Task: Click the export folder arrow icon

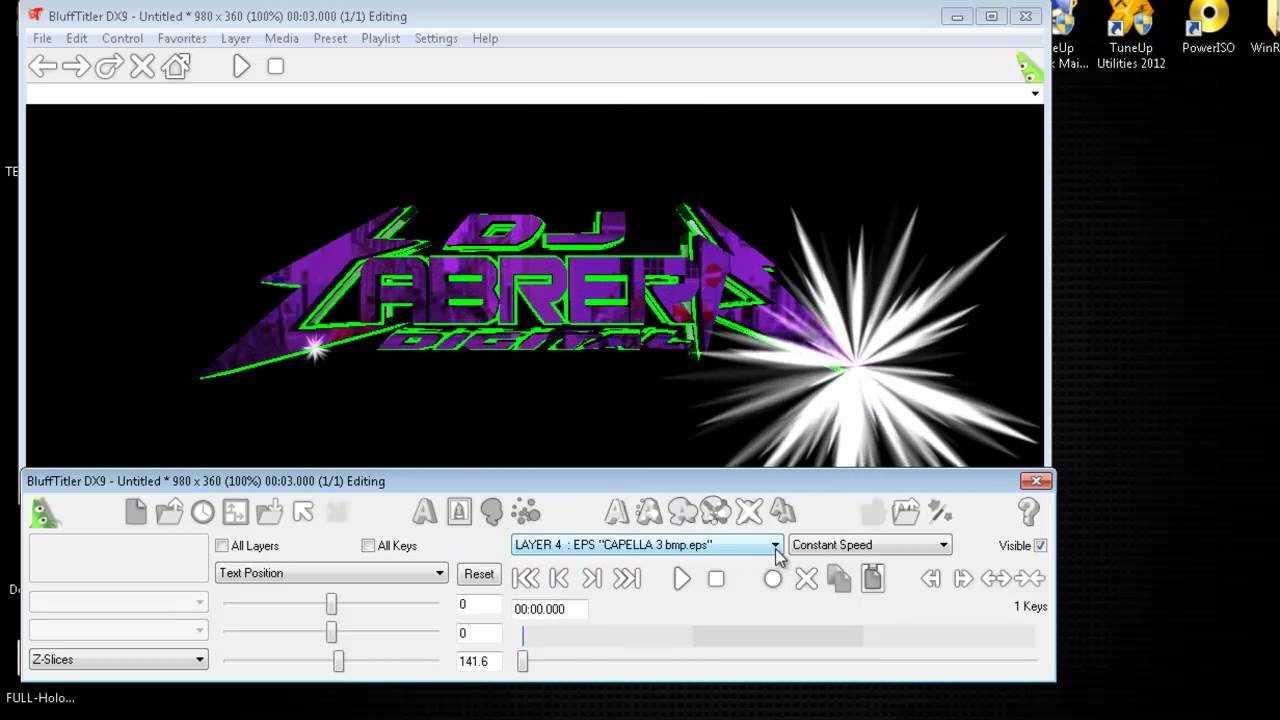Action: [x=269, y=512]
